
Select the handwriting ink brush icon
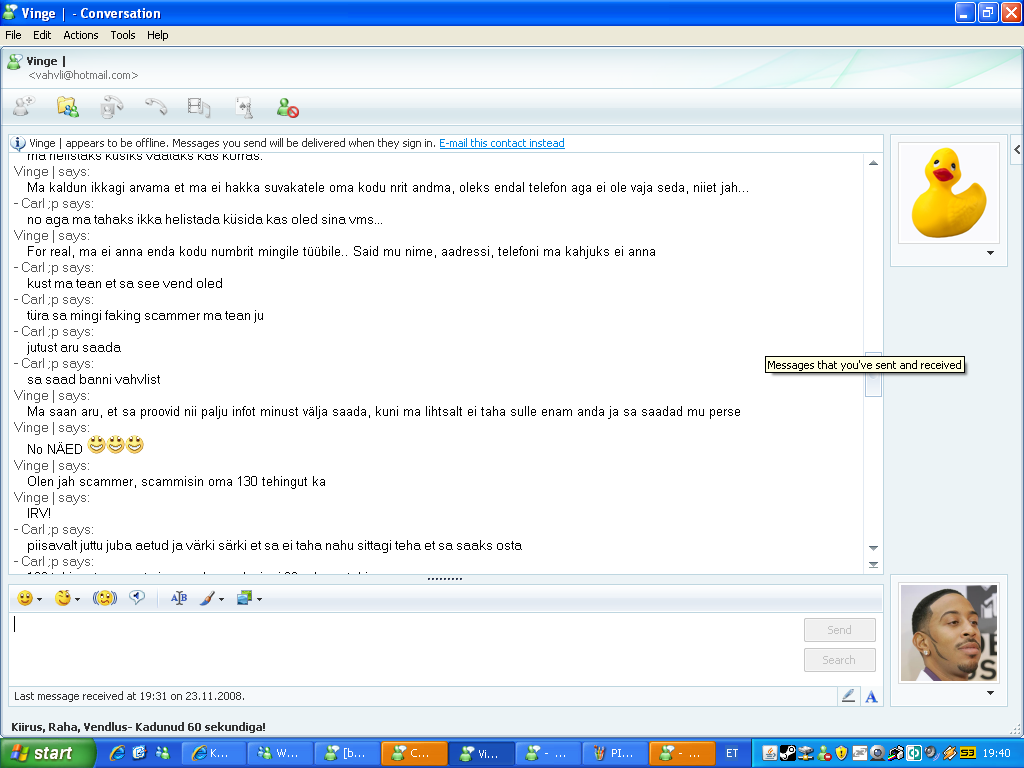point(208,597)
